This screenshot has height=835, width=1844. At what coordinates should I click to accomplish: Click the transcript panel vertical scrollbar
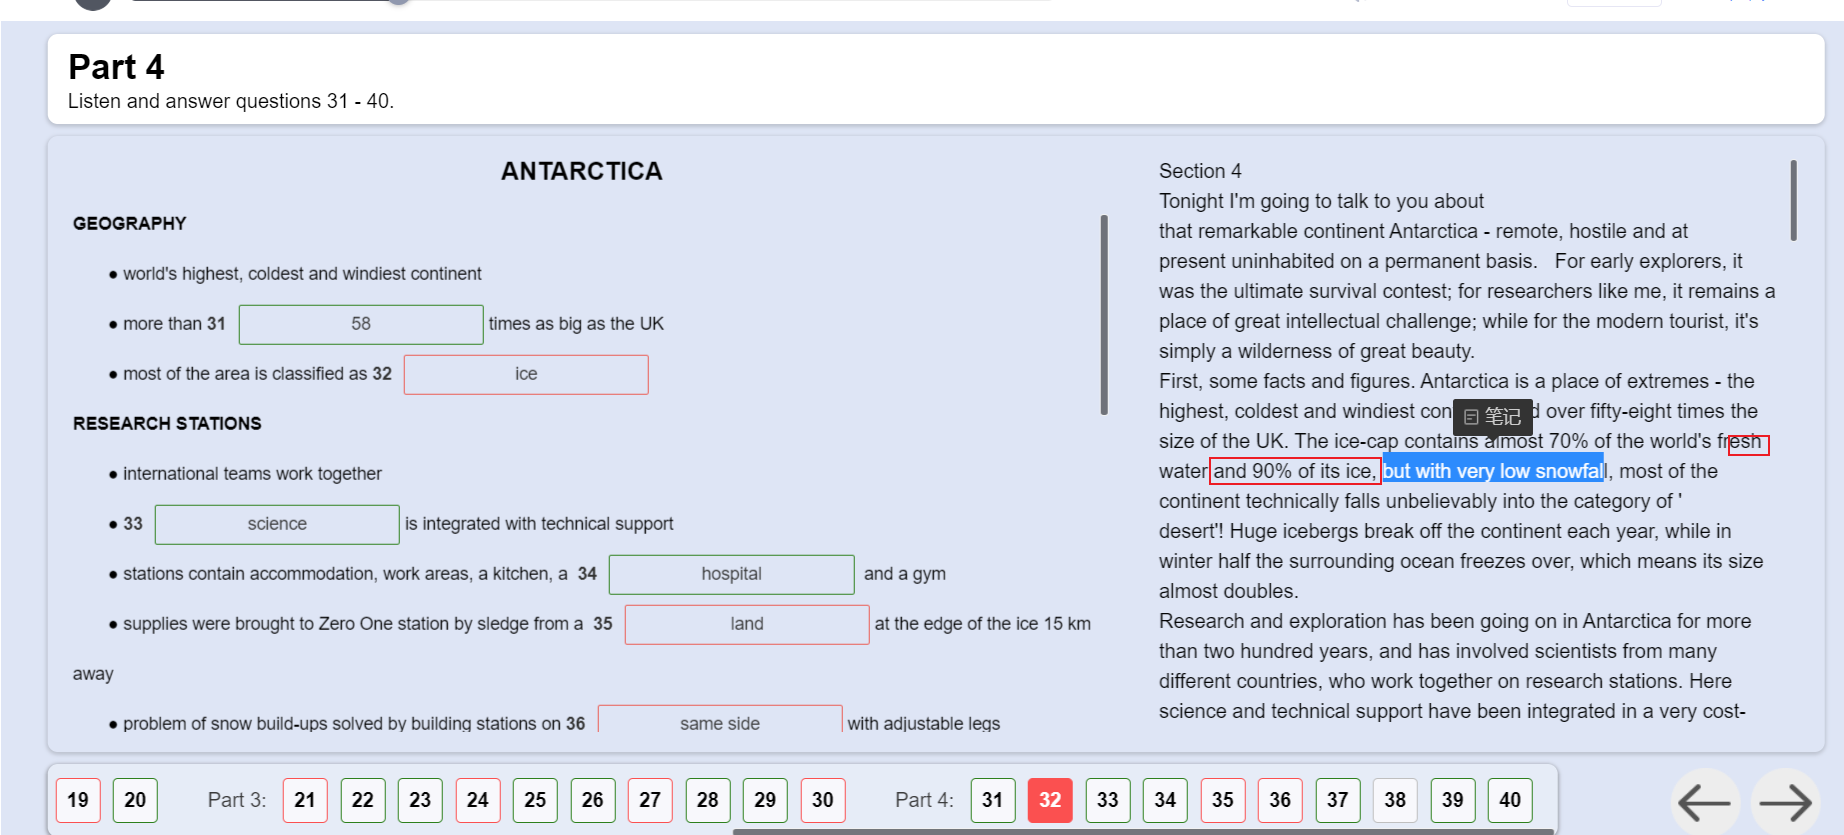pyautogui.click(x=1793, y=200)
